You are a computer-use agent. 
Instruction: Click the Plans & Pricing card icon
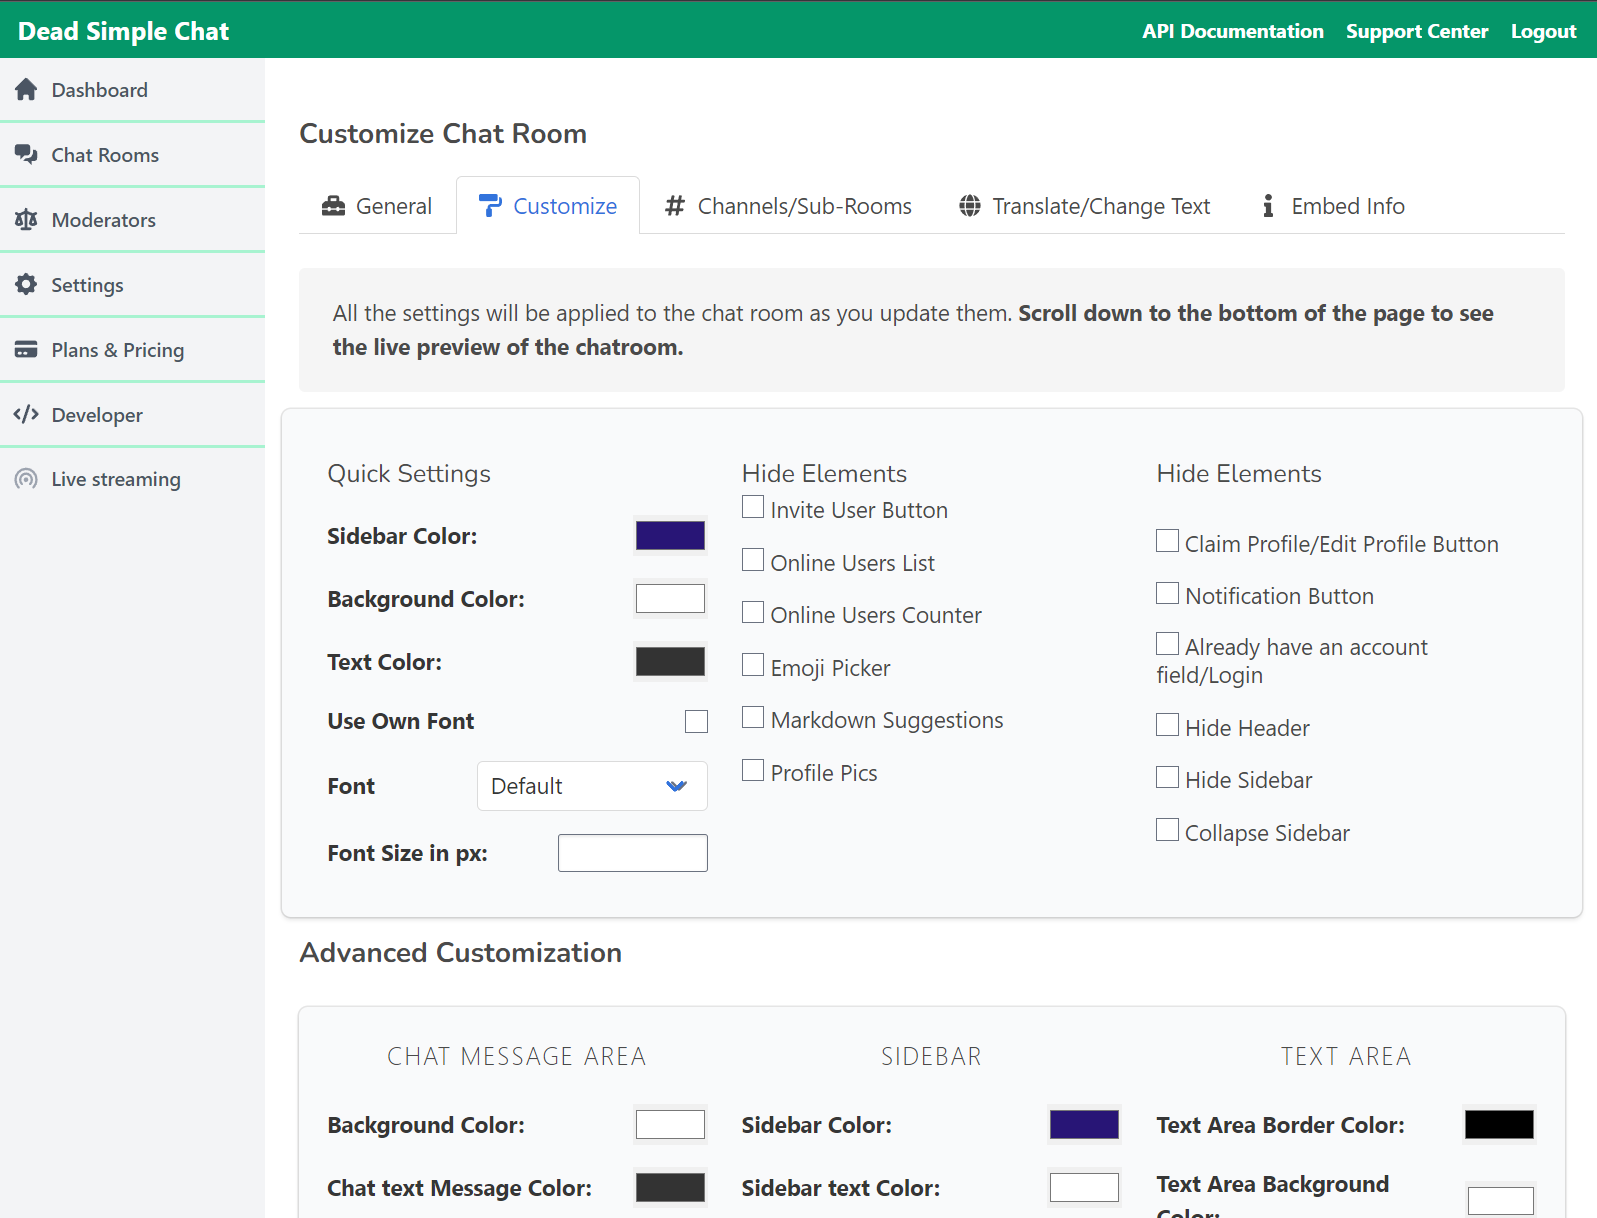tap(26, 350)
